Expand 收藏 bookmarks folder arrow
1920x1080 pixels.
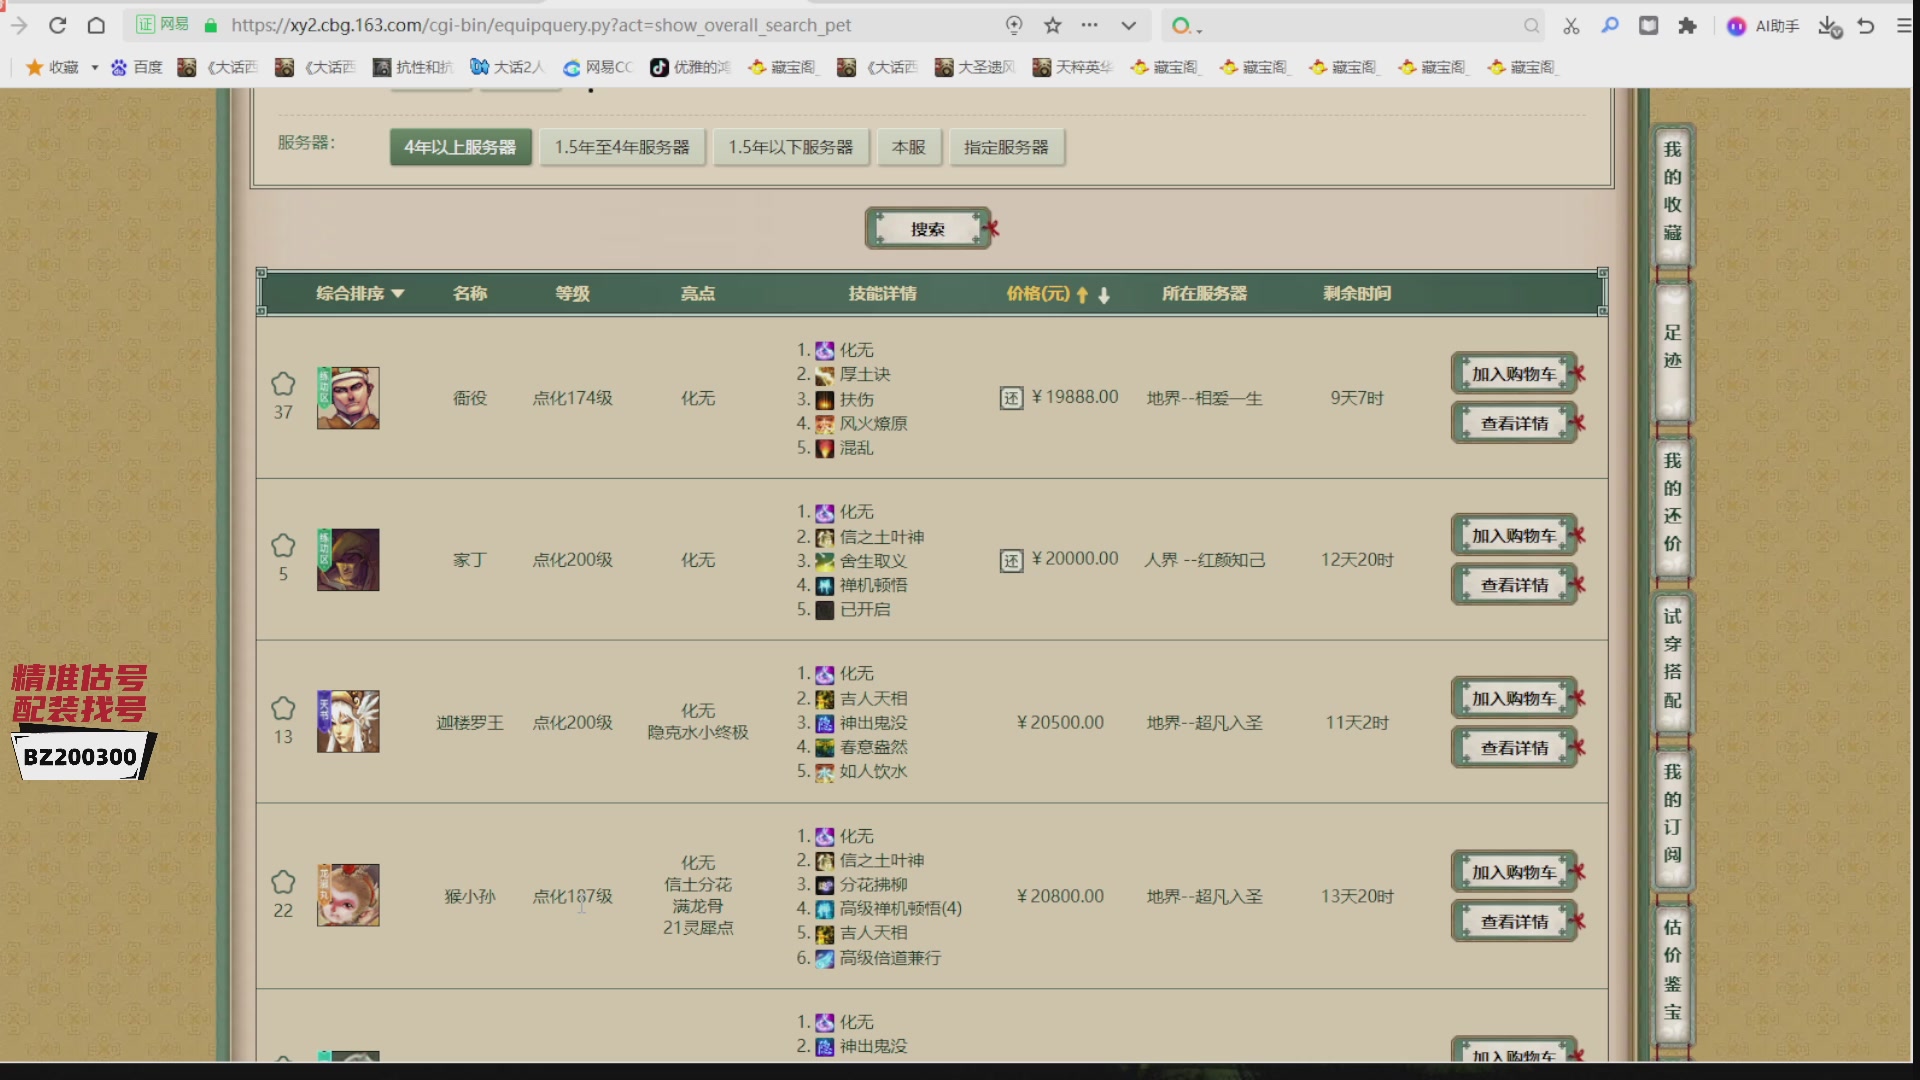point(95,67)
